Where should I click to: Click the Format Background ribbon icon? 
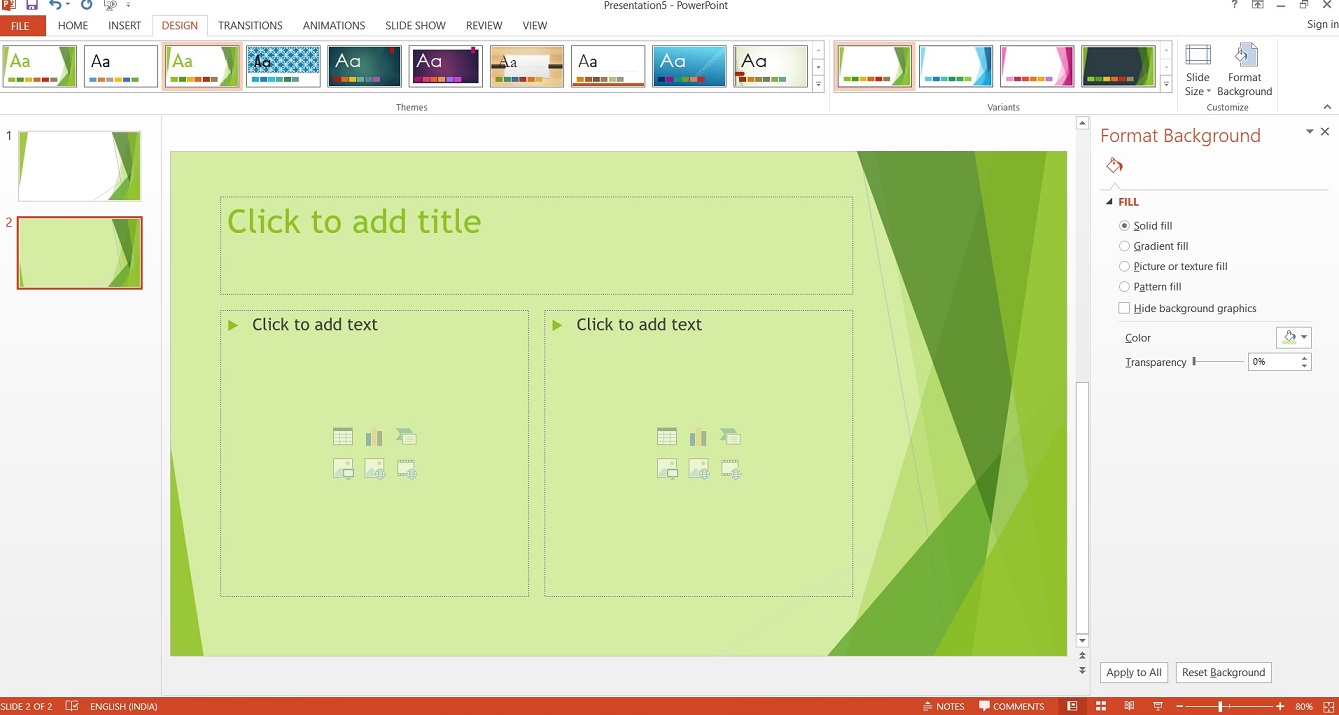(1244, 69)
